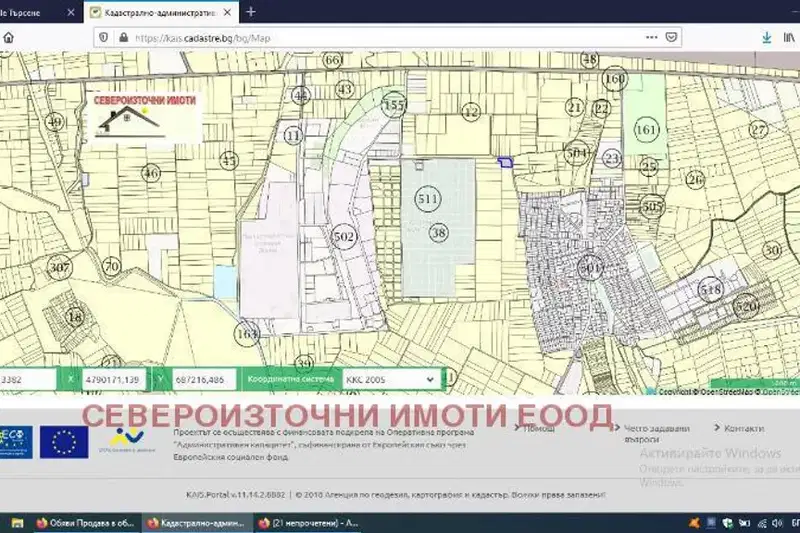The image size is (800, 533).
Task: Click the Pocket save icon
Action: pyautogui.click(x=671, y=37)
